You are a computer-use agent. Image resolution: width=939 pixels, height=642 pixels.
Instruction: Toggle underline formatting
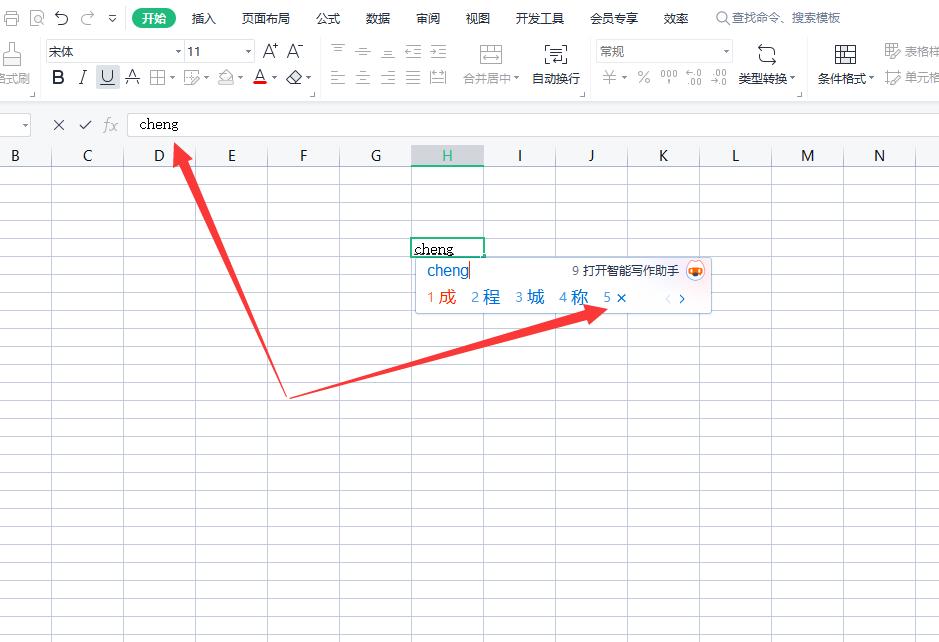click(107, 77)
